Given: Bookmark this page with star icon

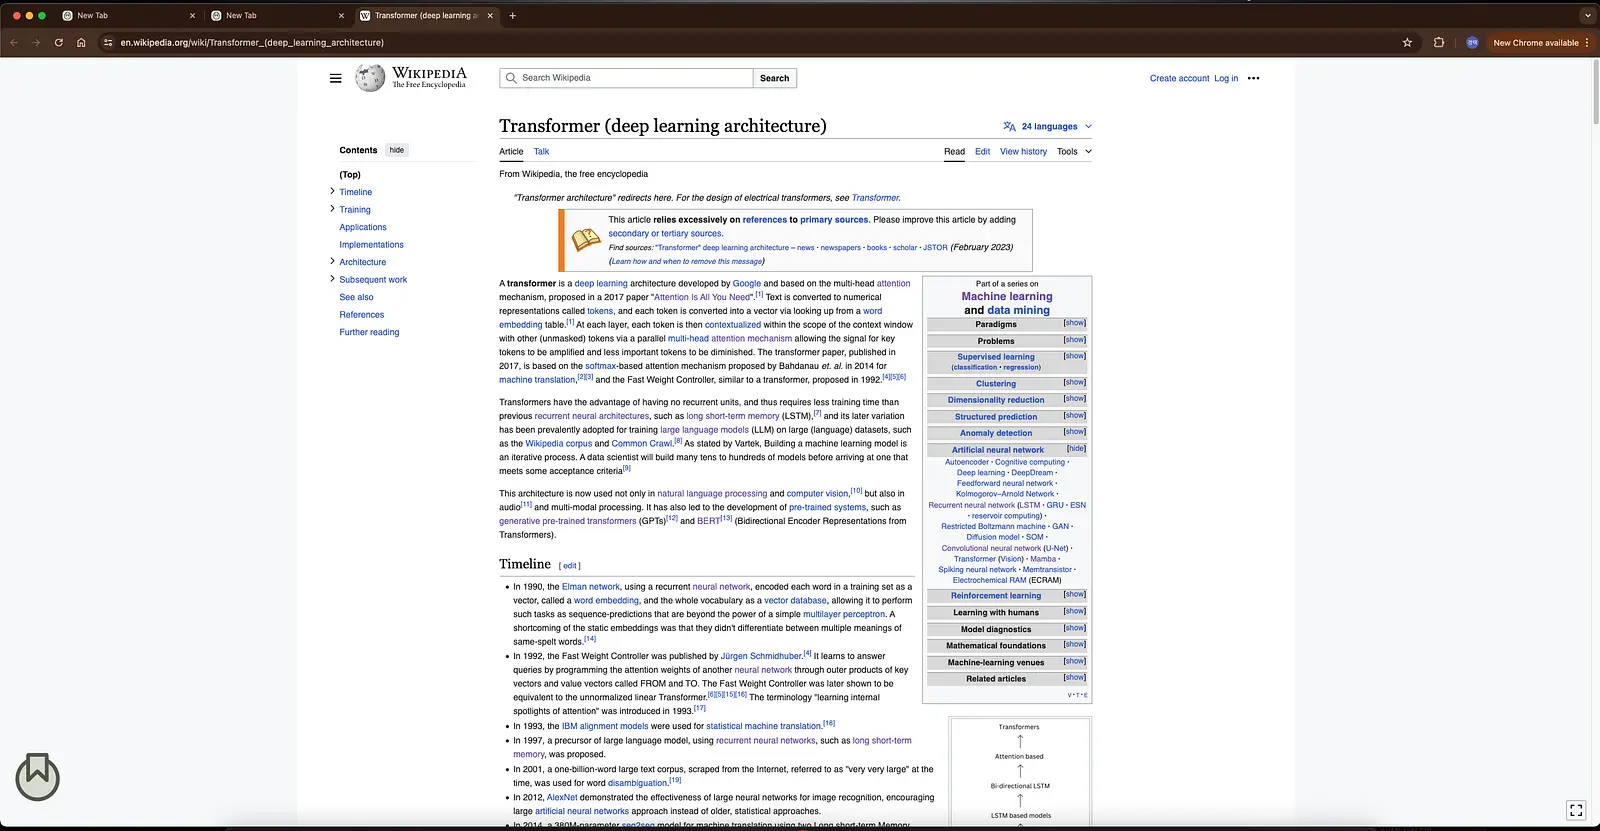Looking at the screenshot, I should (1407, 43).
